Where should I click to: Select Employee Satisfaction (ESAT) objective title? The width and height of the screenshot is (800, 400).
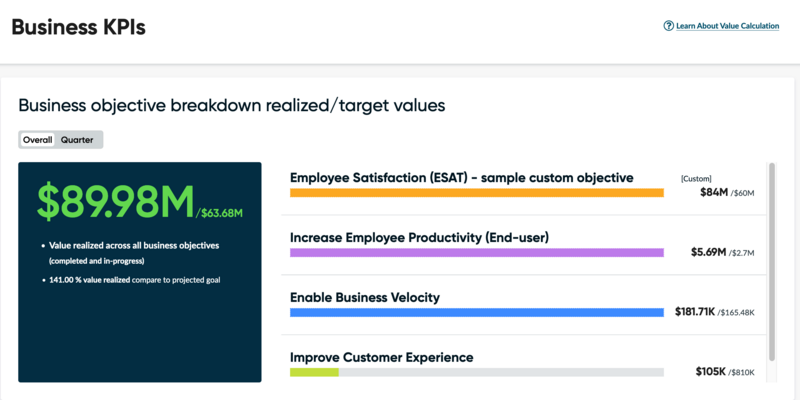(462, 178)
